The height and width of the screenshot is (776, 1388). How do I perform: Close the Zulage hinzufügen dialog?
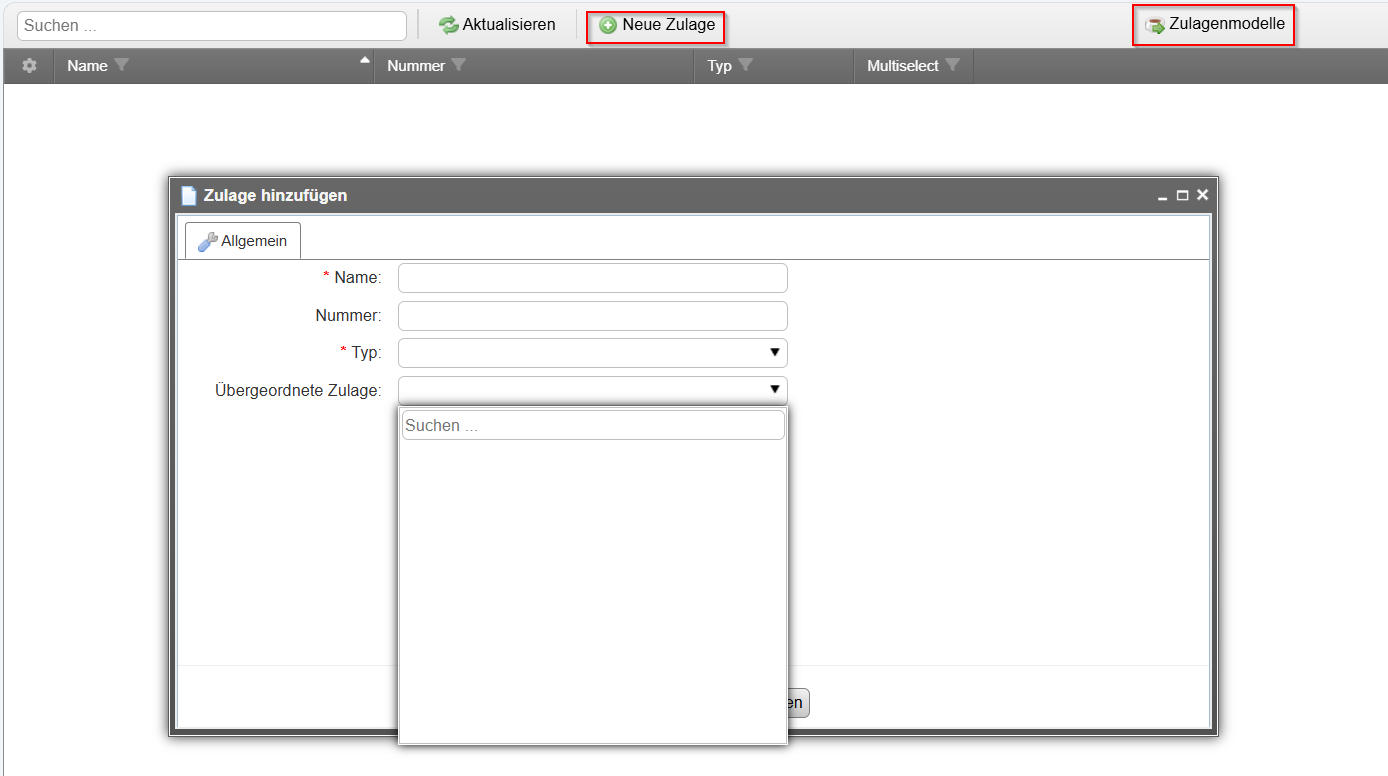[x=1202, y=195]
